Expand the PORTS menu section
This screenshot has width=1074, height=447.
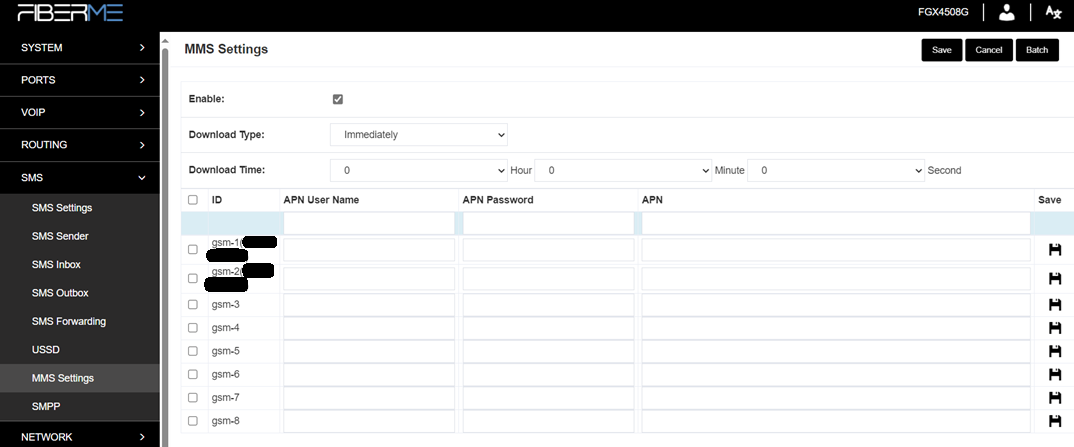click(79, 80)
